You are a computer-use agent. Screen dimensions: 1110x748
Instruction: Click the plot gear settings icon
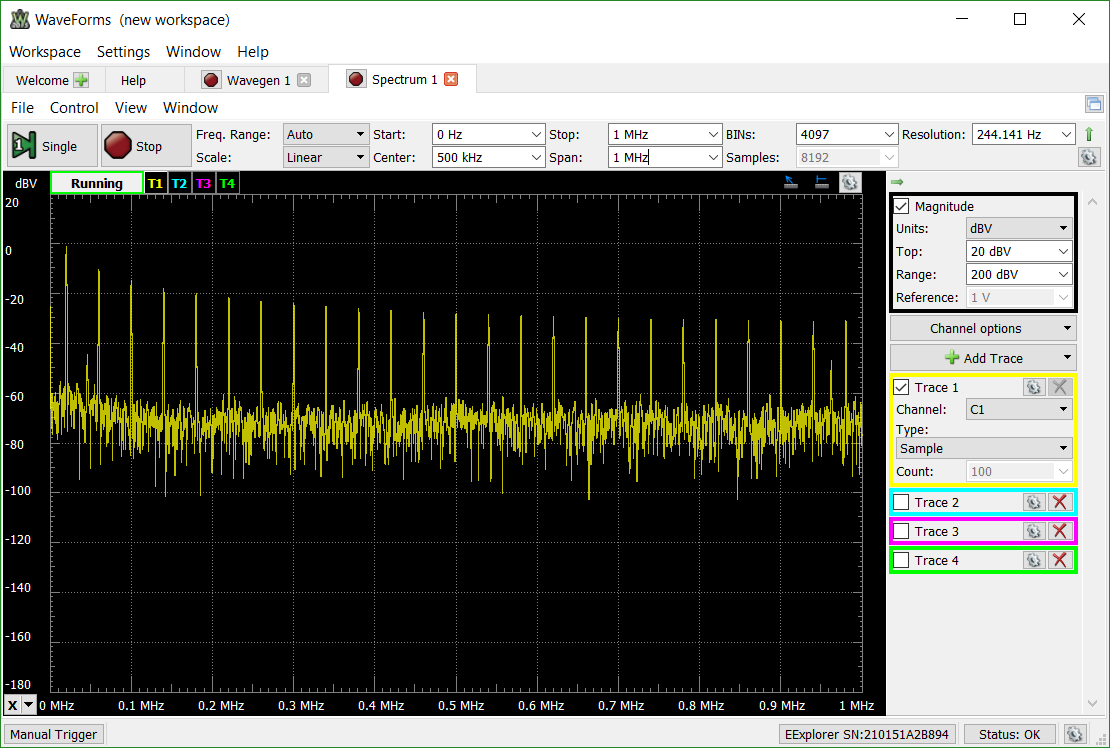(849, 183)
